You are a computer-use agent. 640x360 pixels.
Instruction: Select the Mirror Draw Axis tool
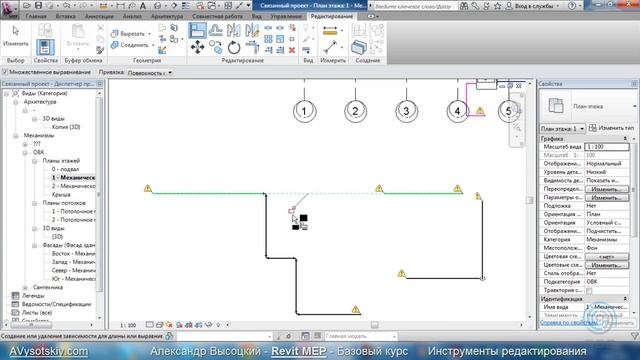(x=252, y=31)
